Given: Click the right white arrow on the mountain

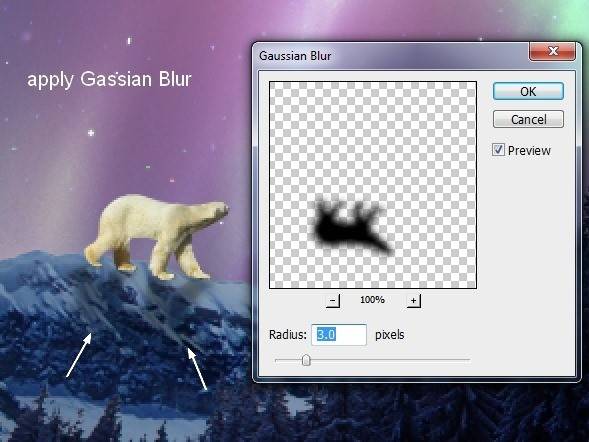Looking at the screenshot, I should coord(198,369).
